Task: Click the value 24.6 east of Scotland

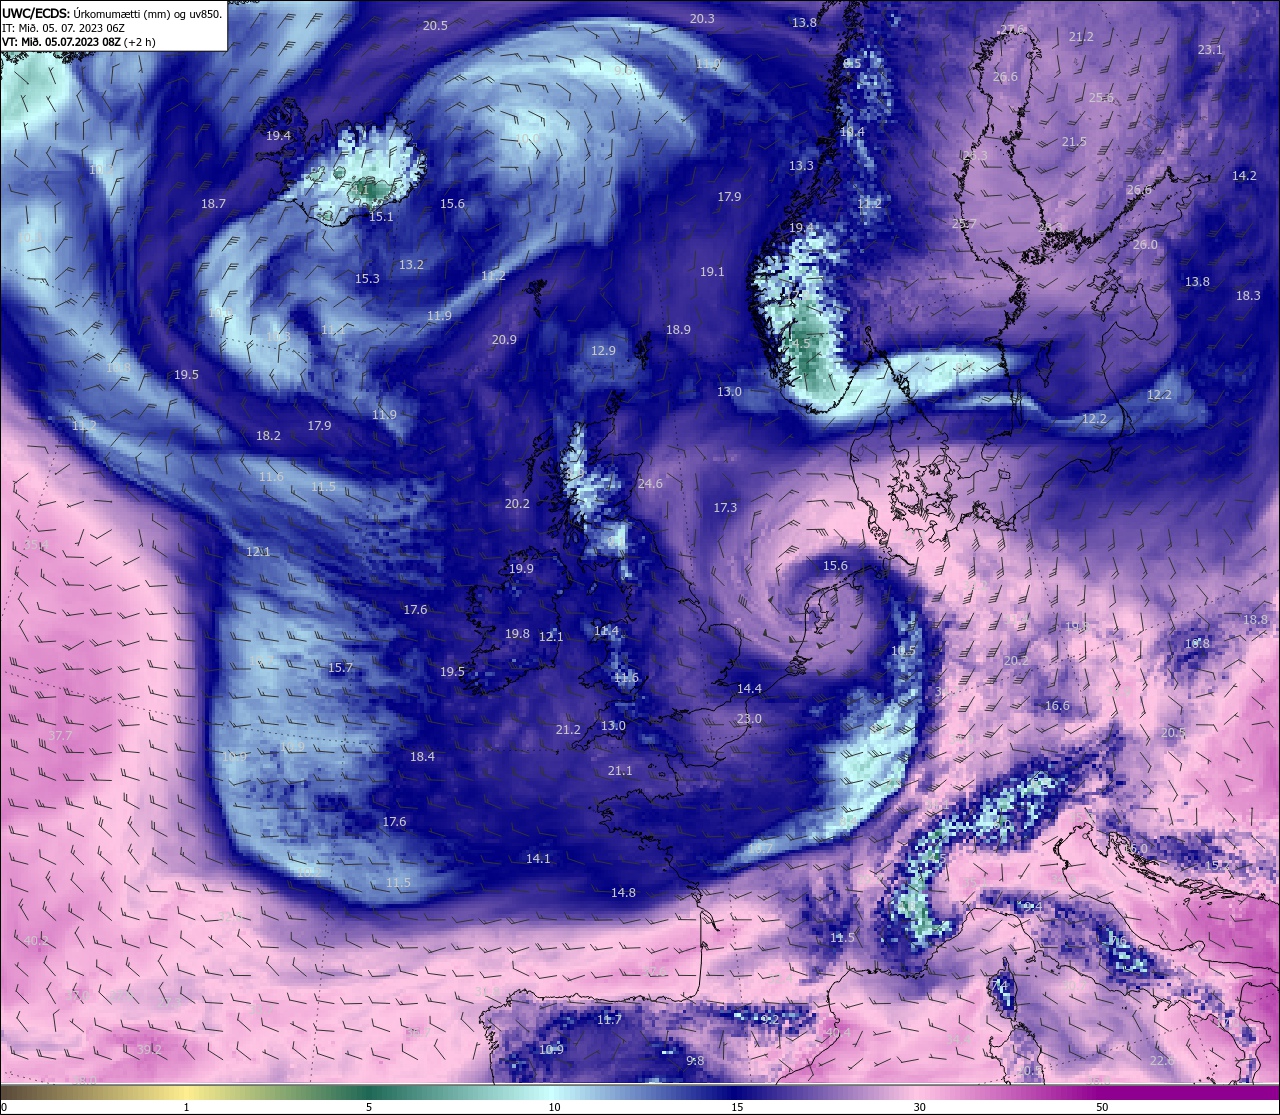Action: coord(650,484)
